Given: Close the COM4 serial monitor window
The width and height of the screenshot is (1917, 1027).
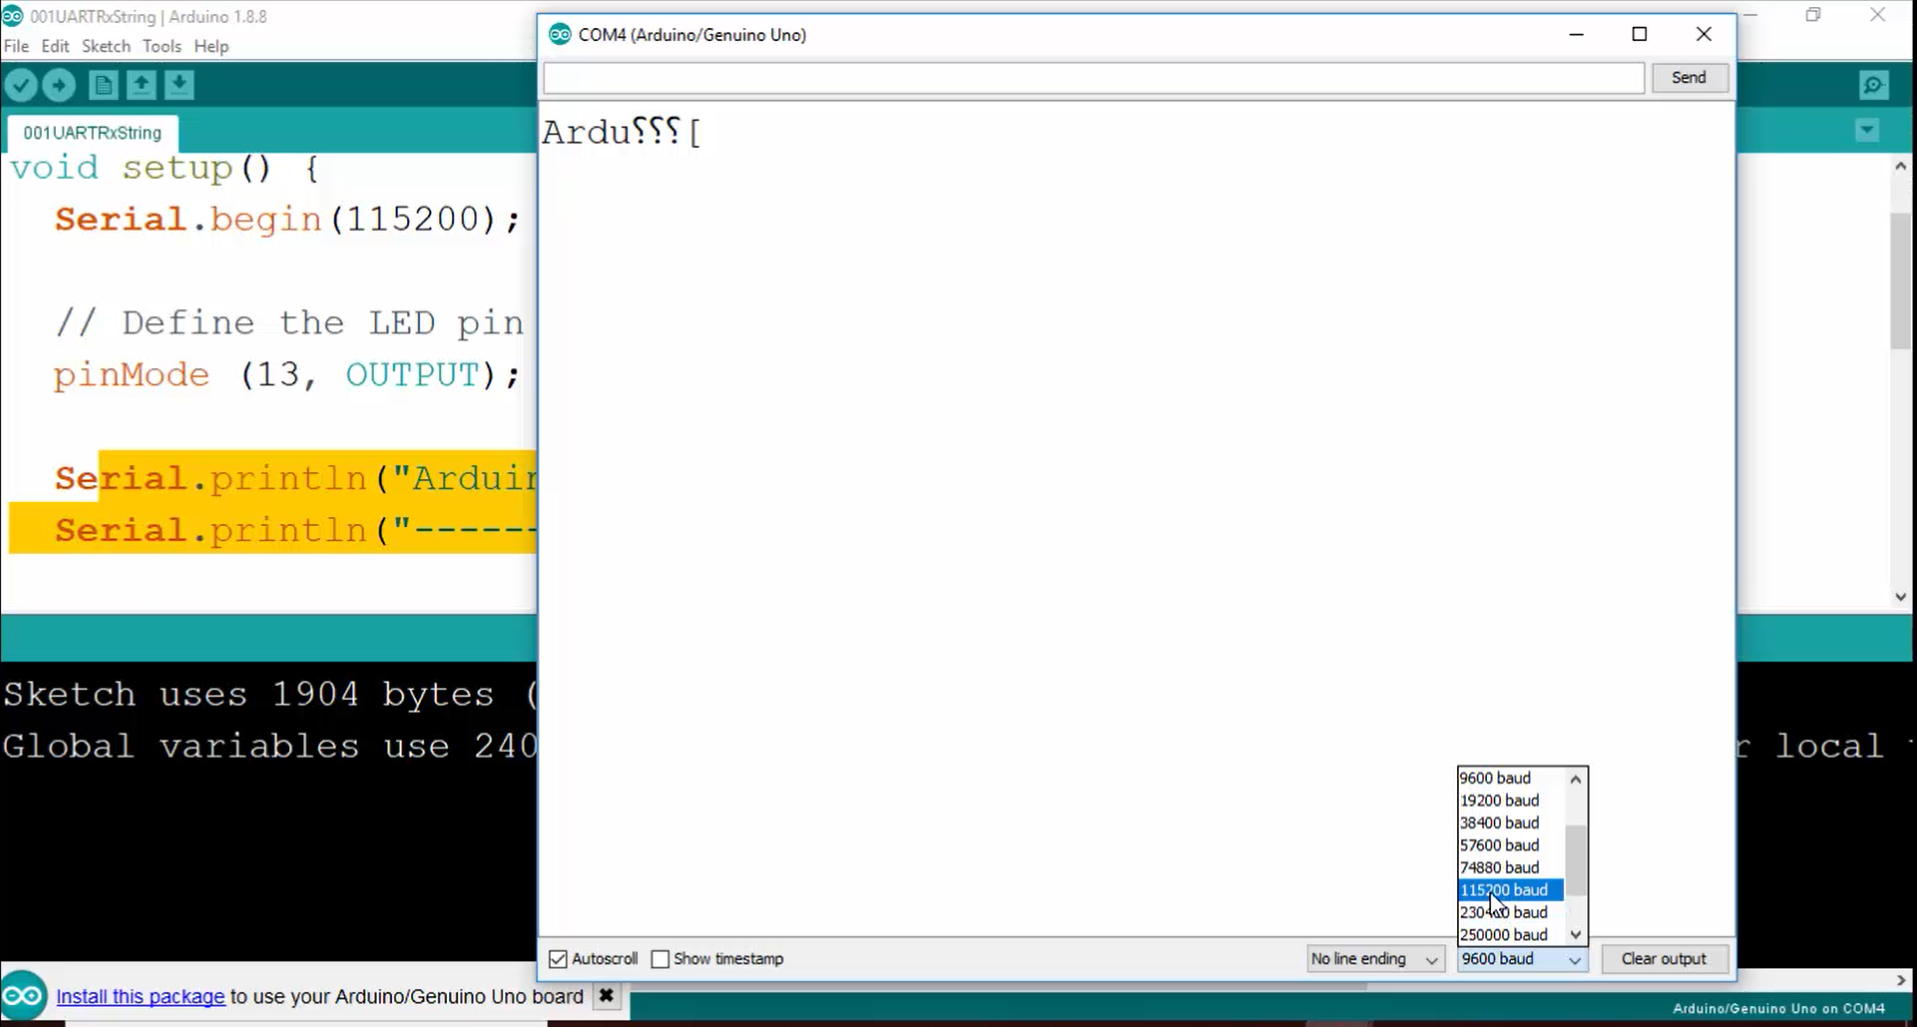Looking at the screenshot, I should point(1704,34).
